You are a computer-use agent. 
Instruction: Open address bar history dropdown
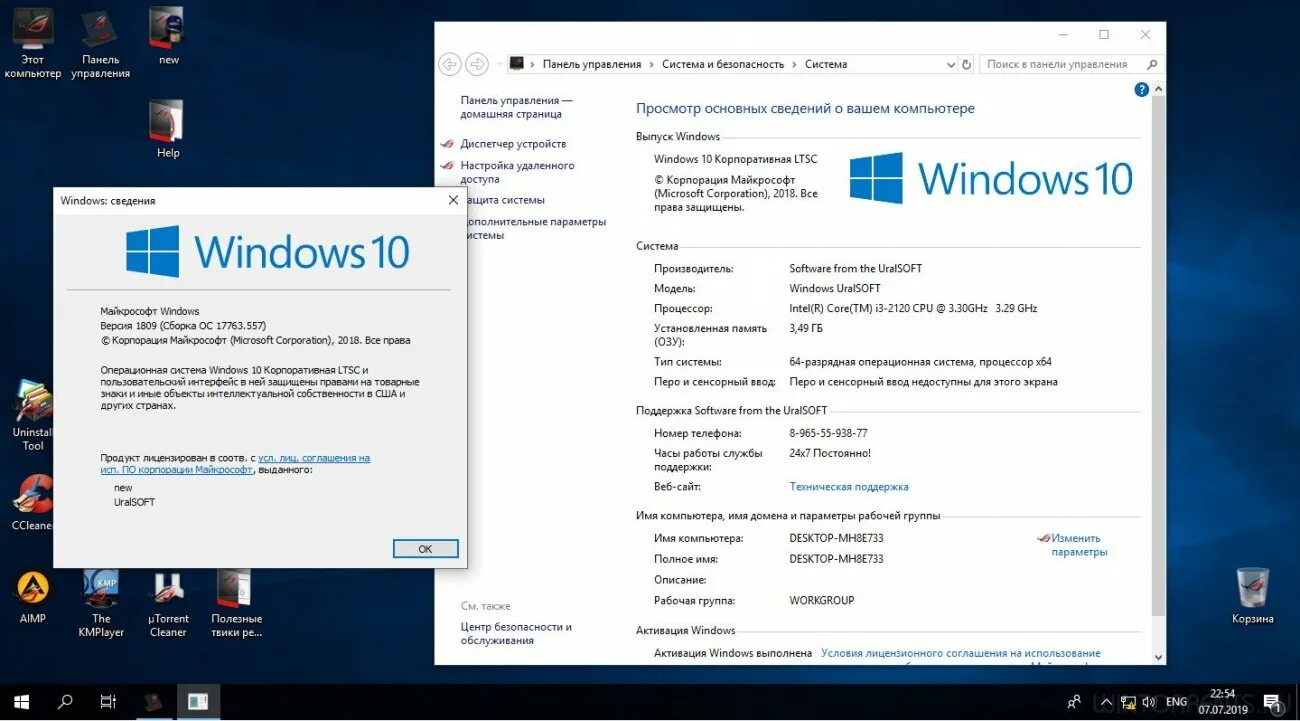pos(950,64)
